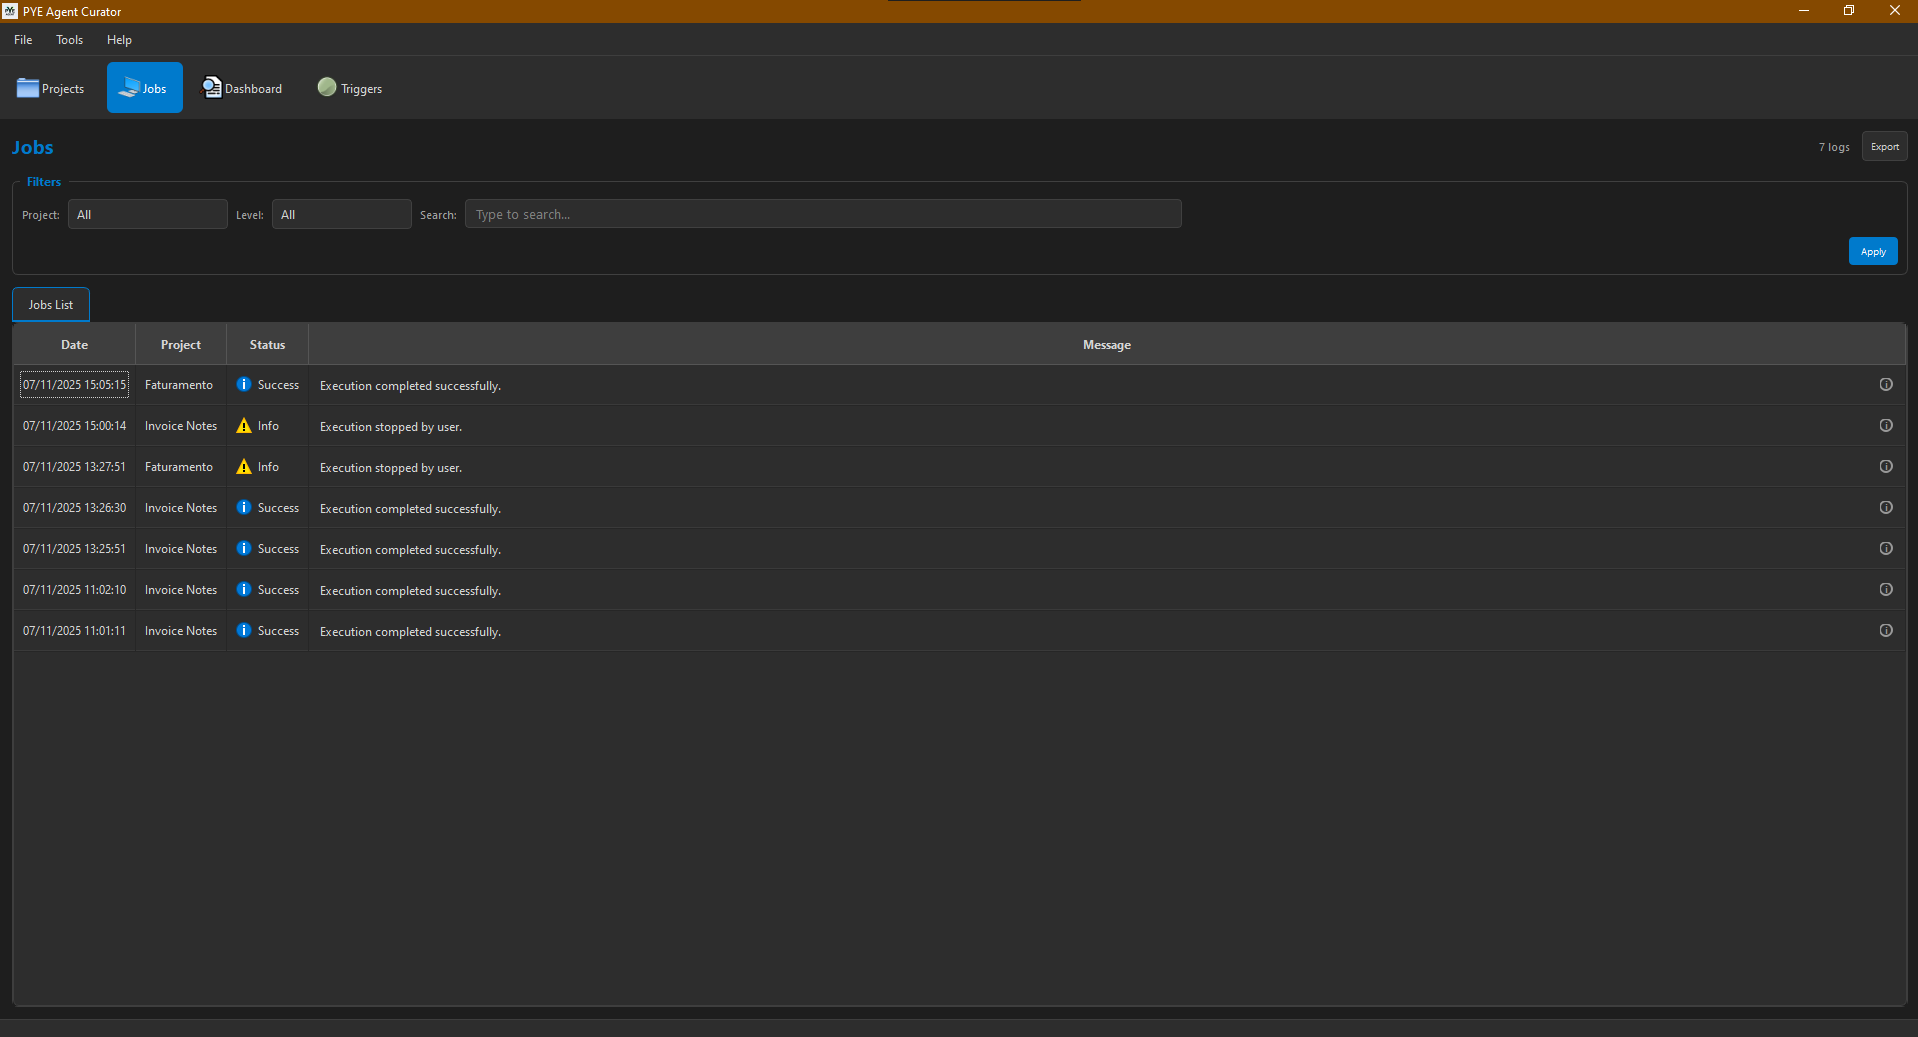Select the job dated 07/11/2025 15:05:15
The height and width of the screenshot is (1037, 1918).
coord(74,384)
